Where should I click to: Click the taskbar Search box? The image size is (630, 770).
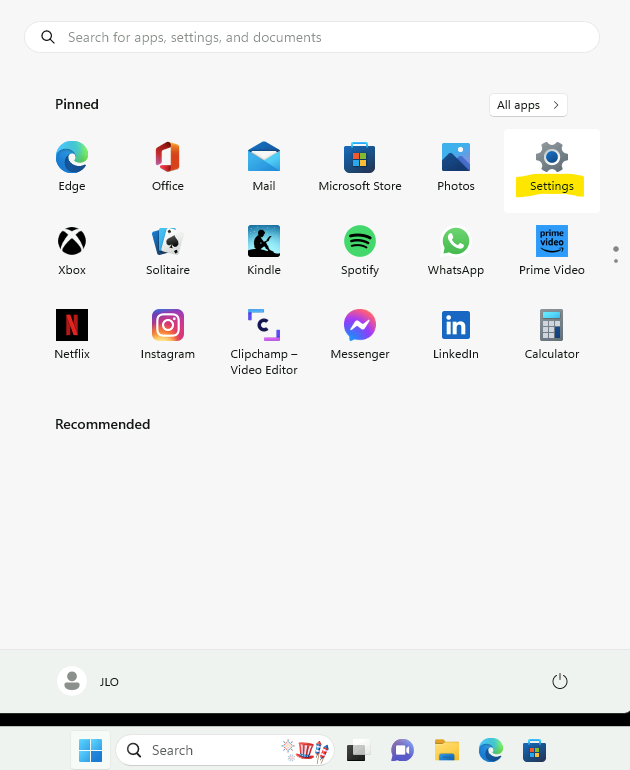(225, 750)
